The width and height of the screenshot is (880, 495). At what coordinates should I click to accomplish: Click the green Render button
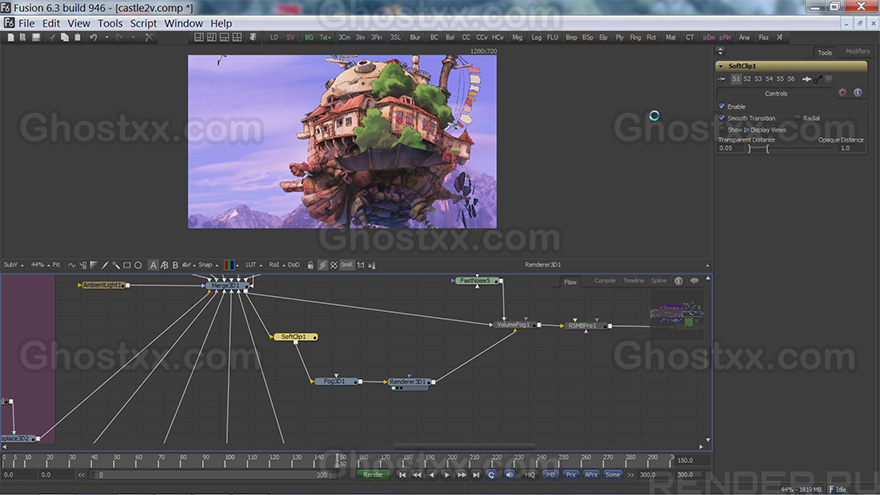click(373, 475)
